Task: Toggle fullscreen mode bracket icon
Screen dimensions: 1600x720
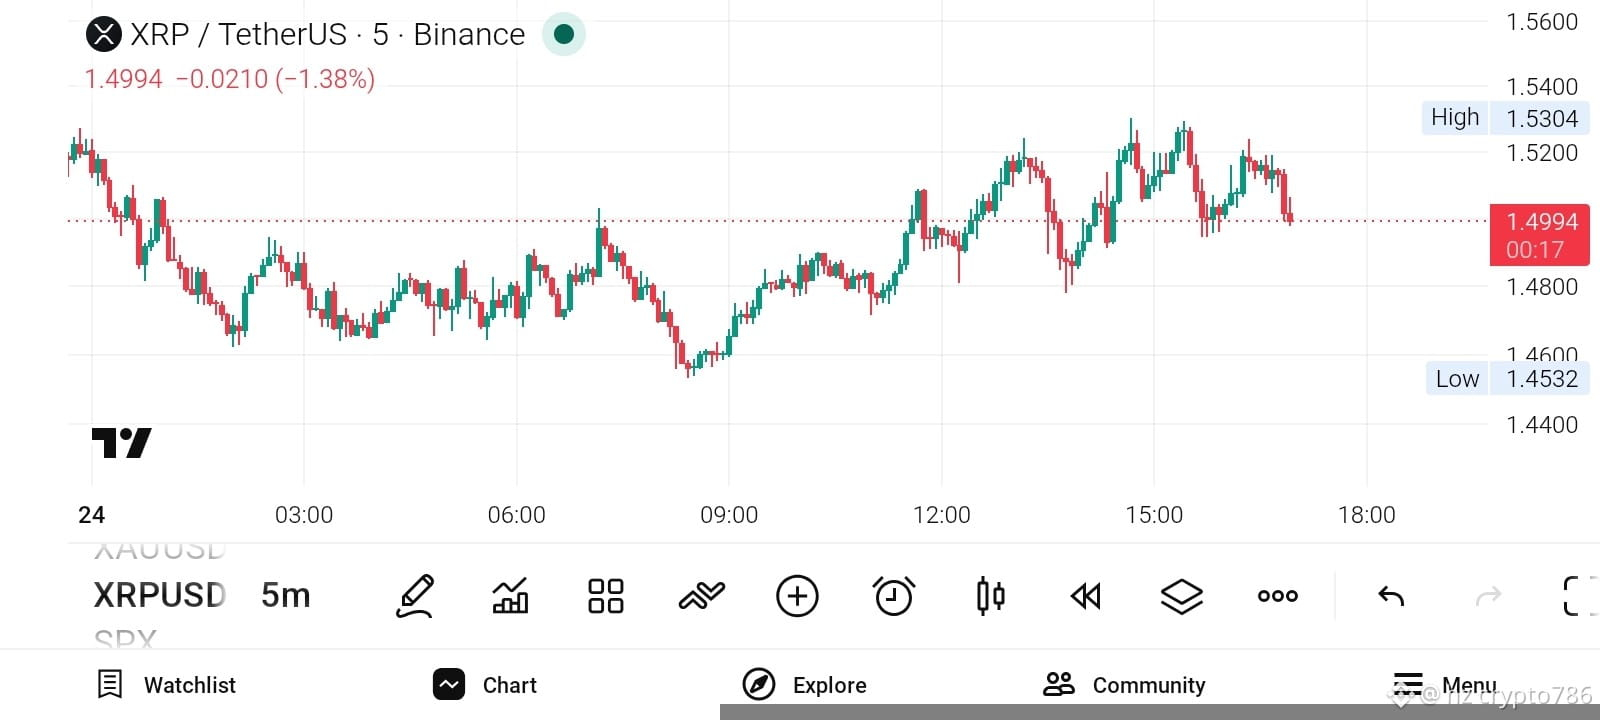Action: click(1580, 596)
